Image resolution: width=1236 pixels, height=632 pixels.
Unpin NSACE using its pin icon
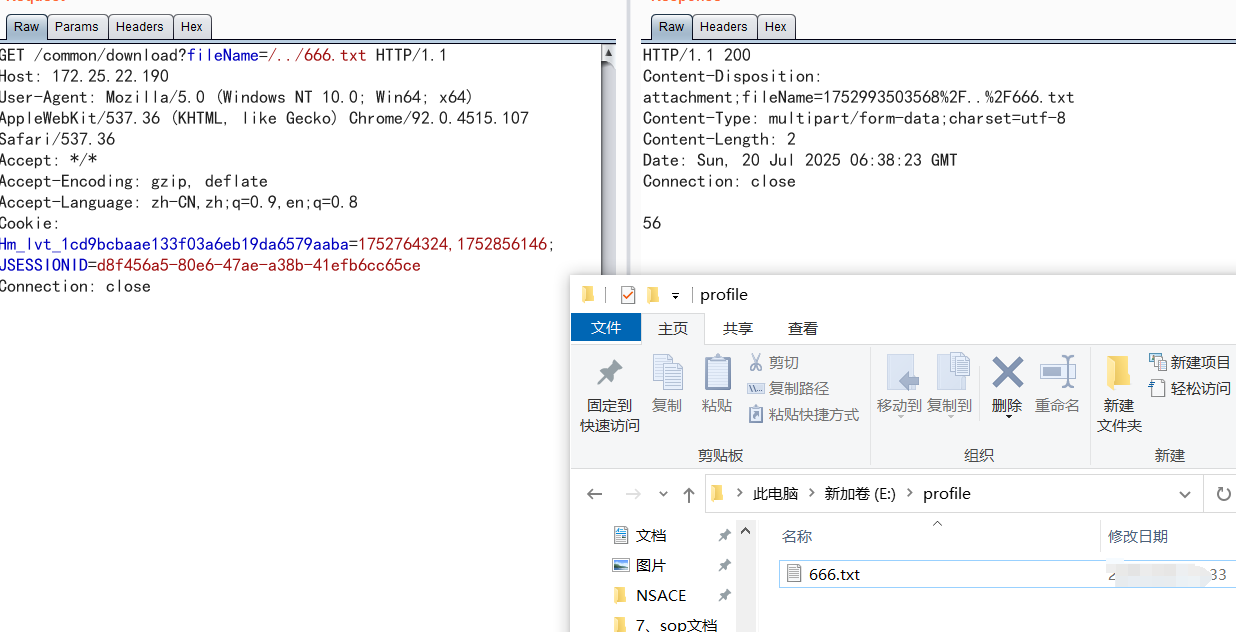pyautogui.click(x=724, y=596)
